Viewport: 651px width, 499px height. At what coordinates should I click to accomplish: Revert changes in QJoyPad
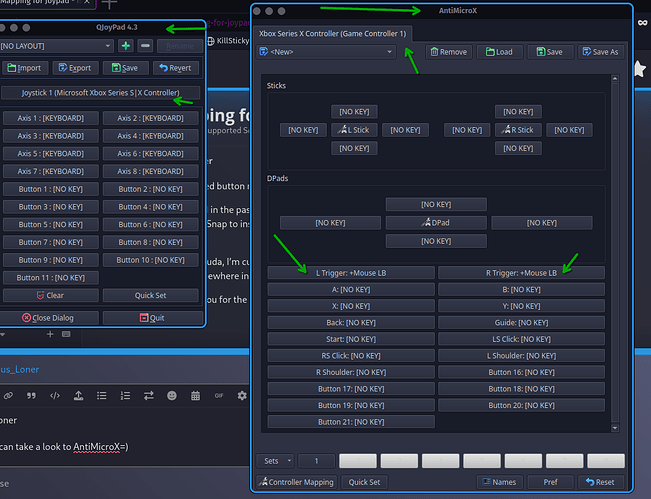(x=175, y=68)
